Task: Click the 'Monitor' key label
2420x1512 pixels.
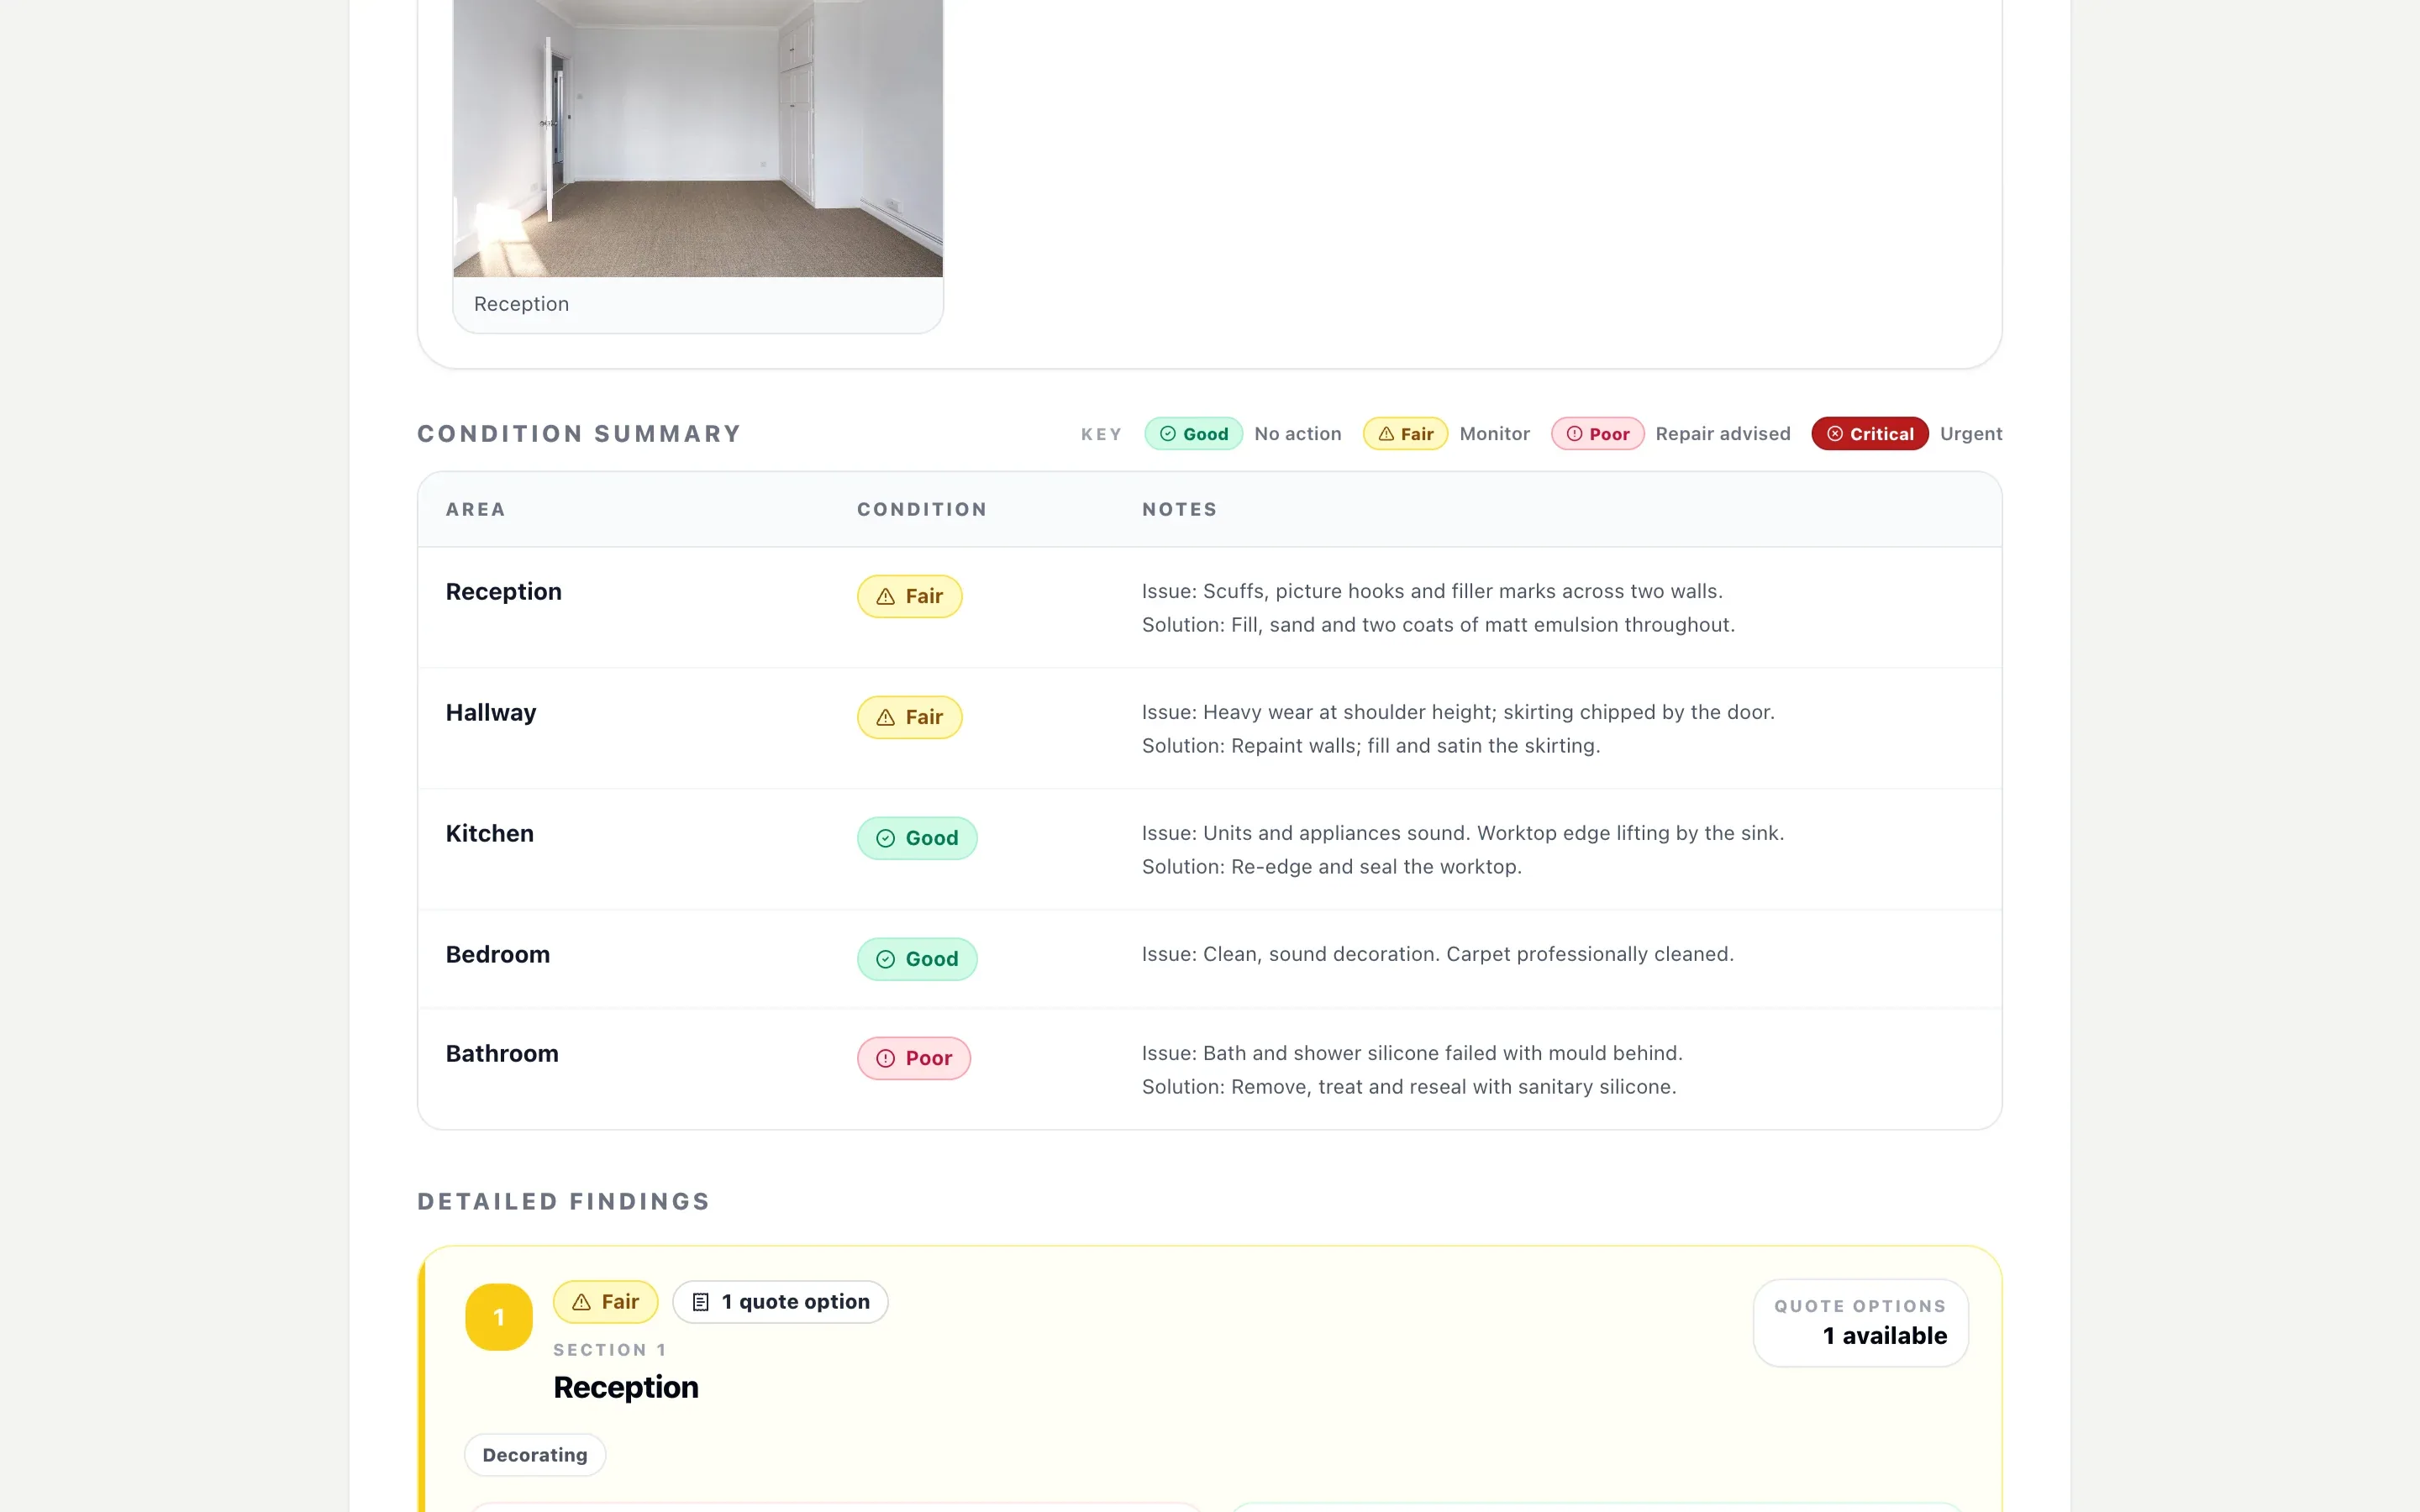Action: (x=1495, y=434)
